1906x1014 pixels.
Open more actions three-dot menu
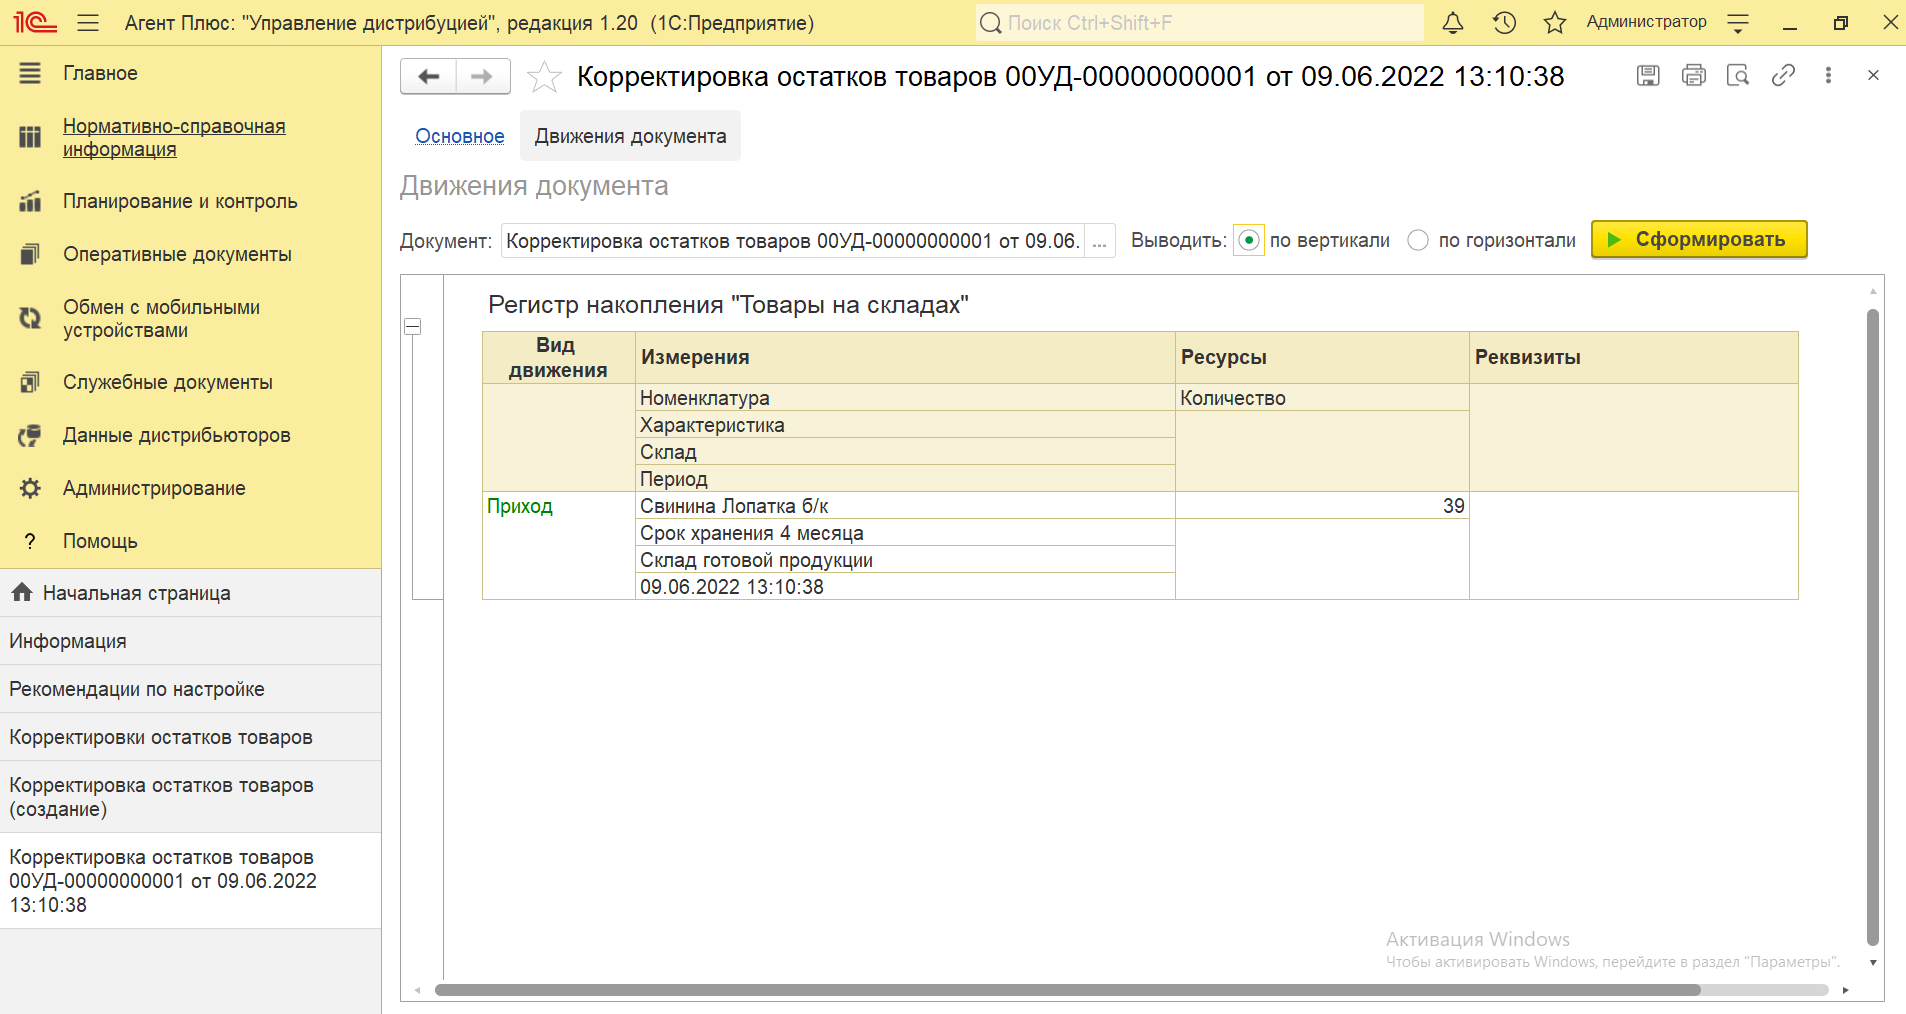click(x=1828, y=75)
